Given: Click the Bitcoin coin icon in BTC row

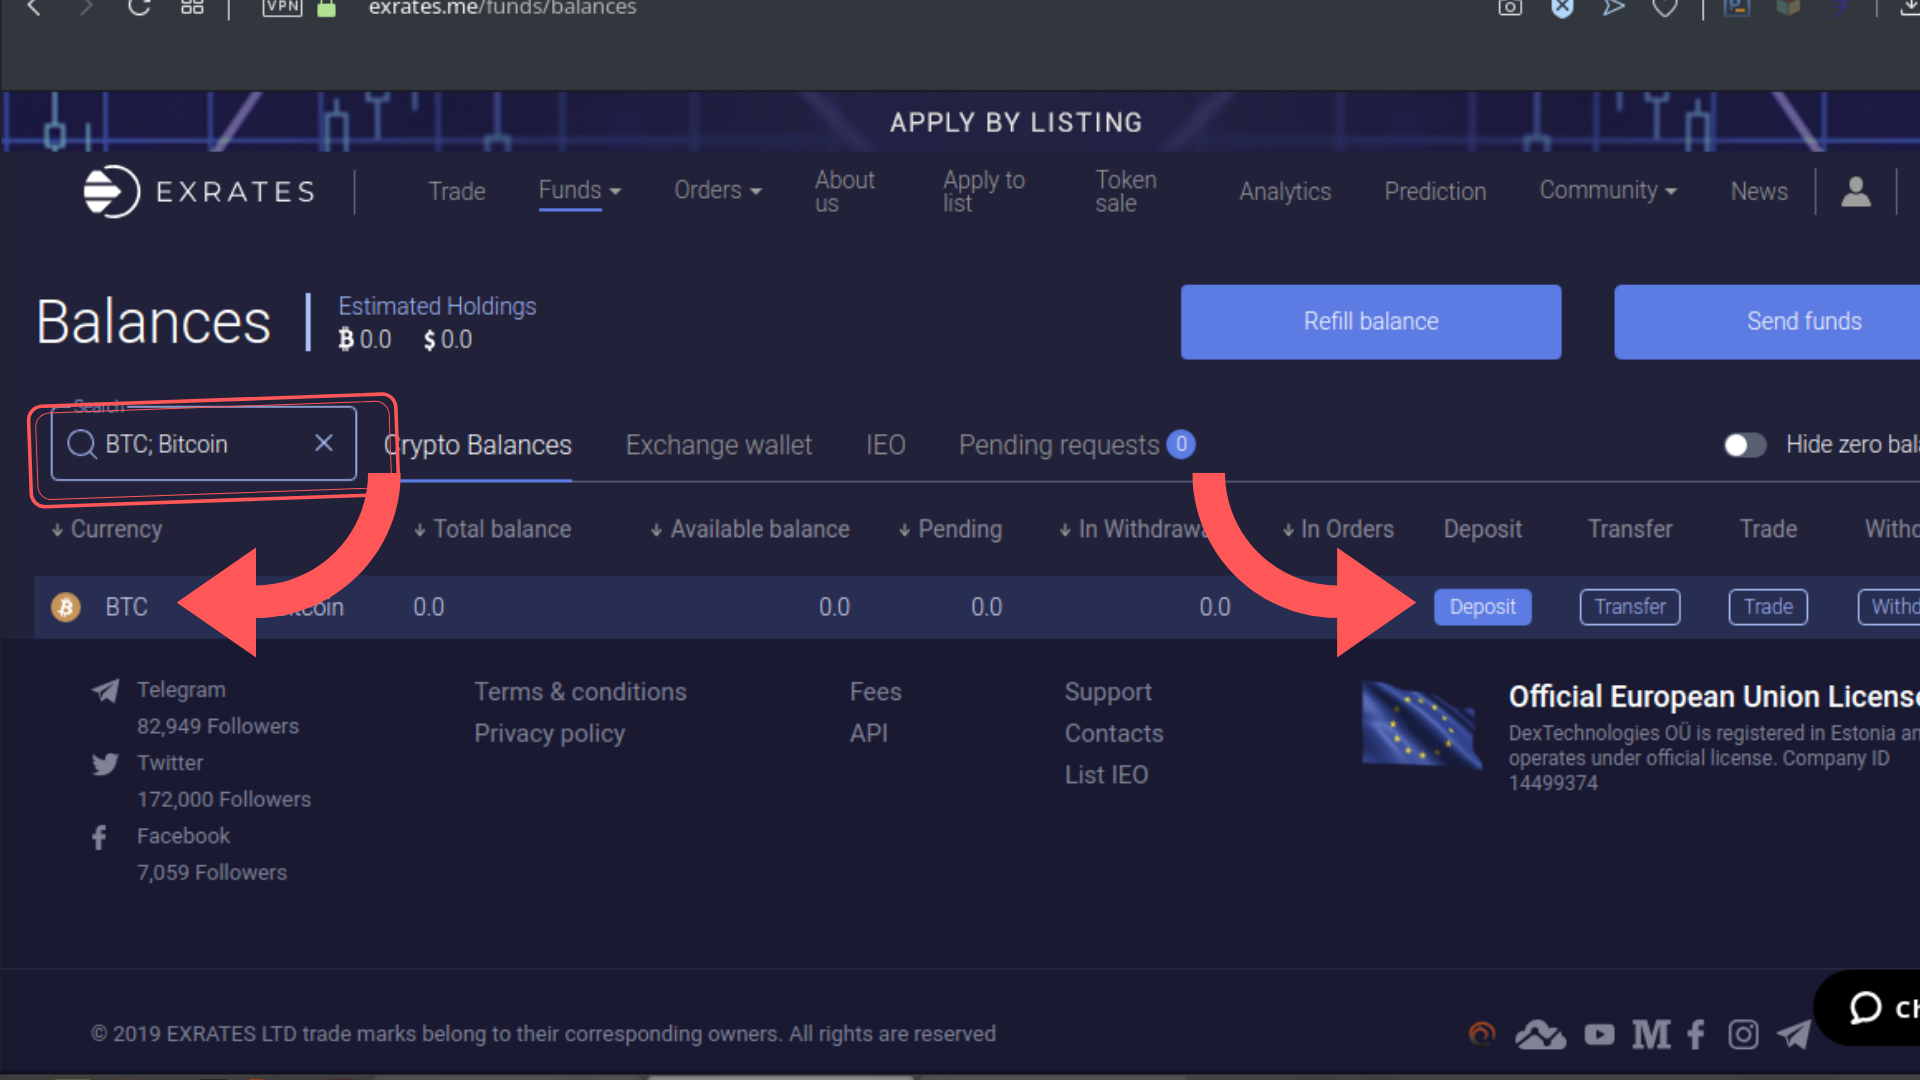Looking at the screenshot, I should 66,607.
